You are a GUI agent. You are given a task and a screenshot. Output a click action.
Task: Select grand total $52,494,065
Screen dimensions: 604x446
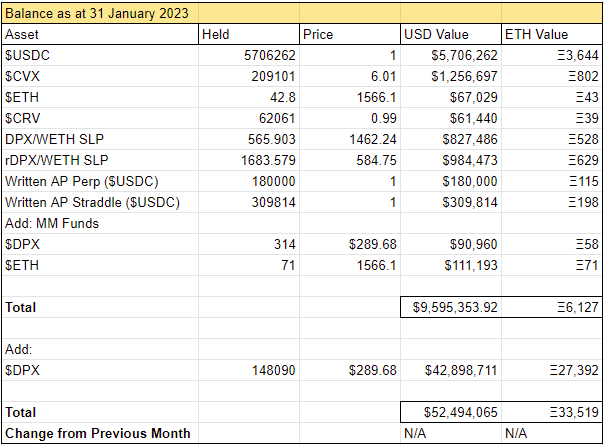pos(461,412)
